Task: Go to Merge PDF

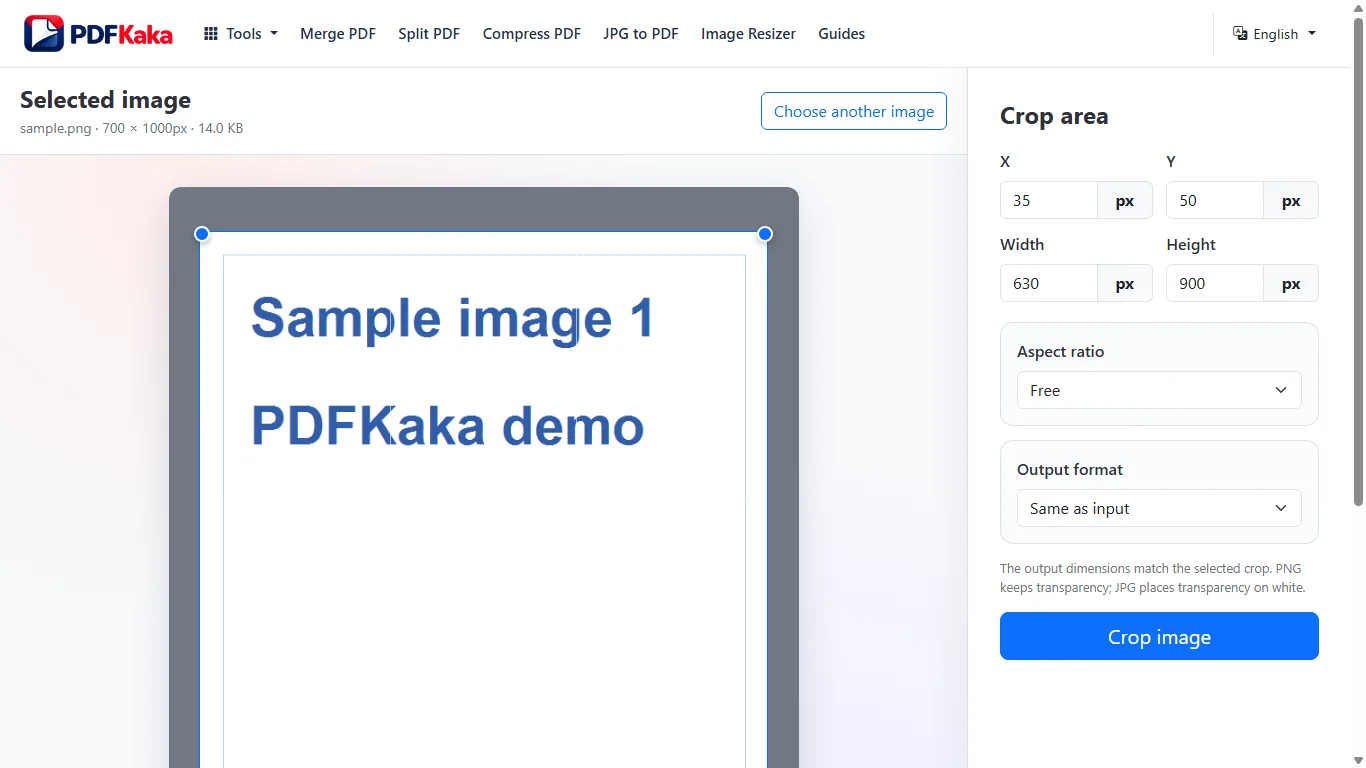Action: [x=338, y=34]
